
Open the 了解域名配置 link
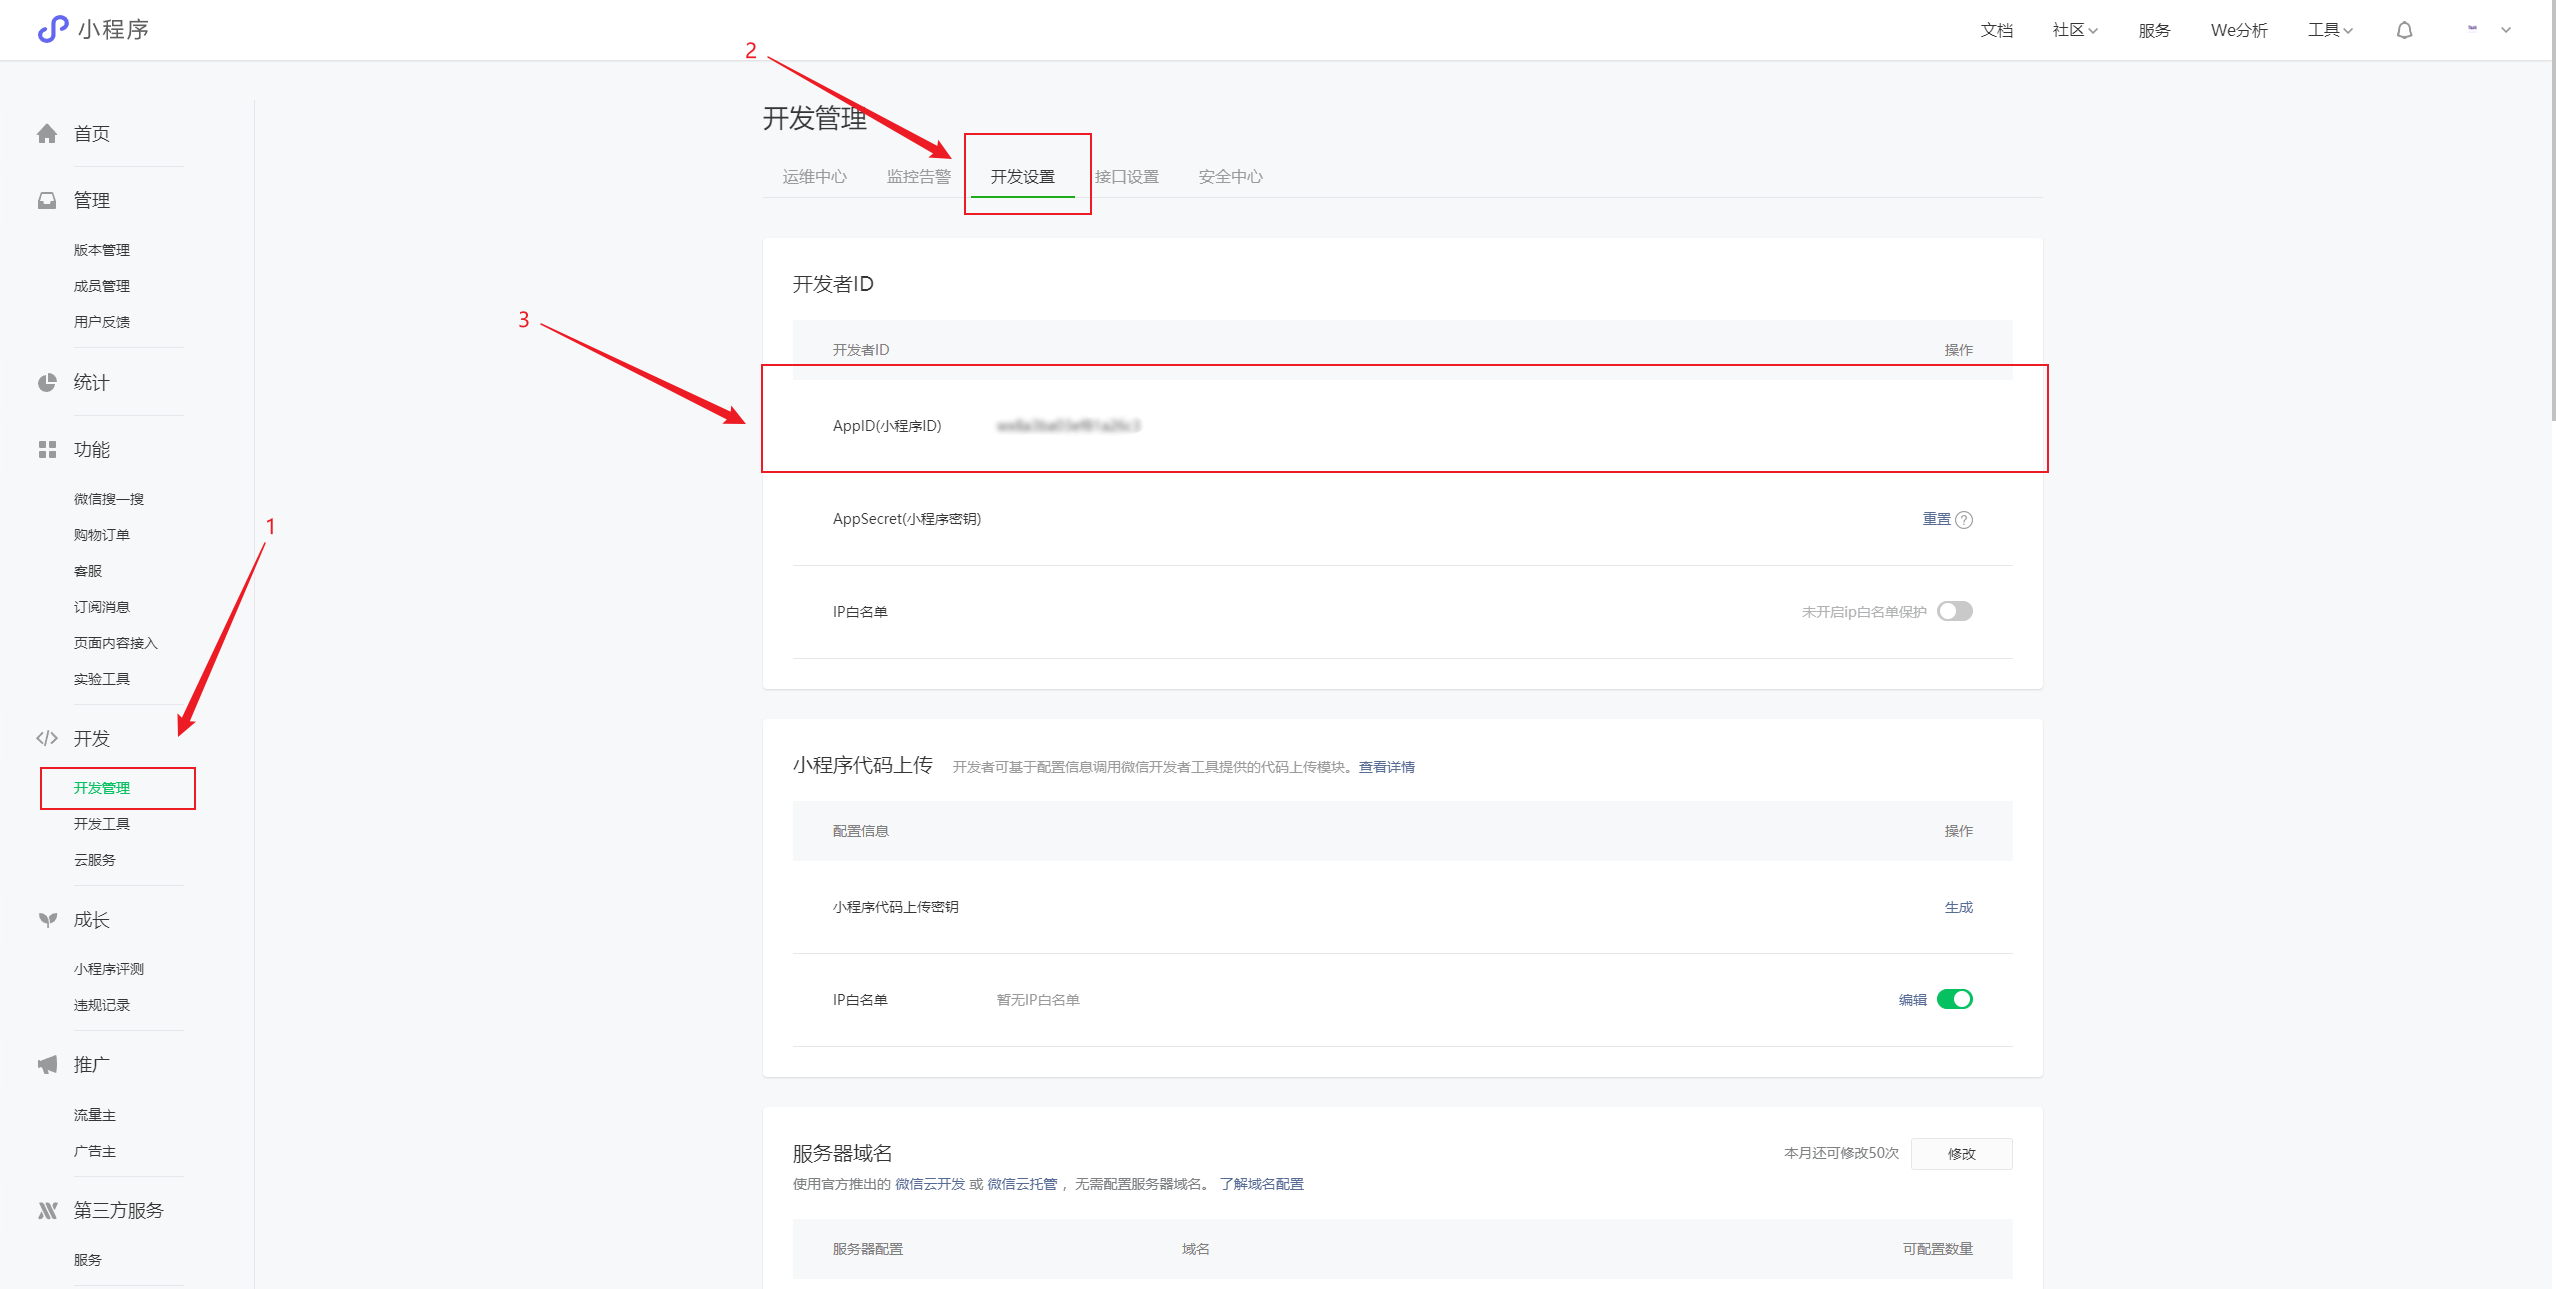click(1261, 1185)
